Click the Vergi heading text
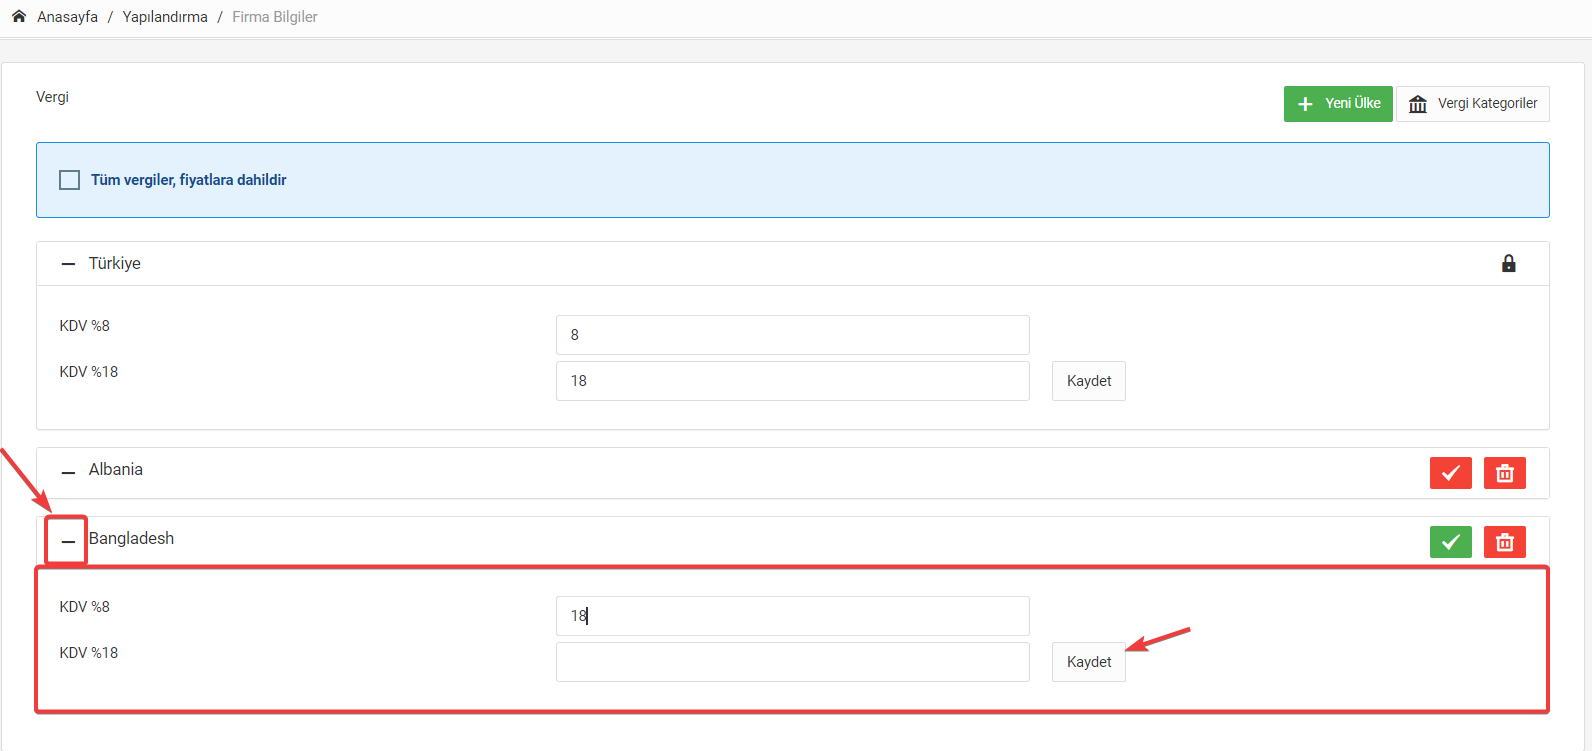 click(x=52, y=97)
